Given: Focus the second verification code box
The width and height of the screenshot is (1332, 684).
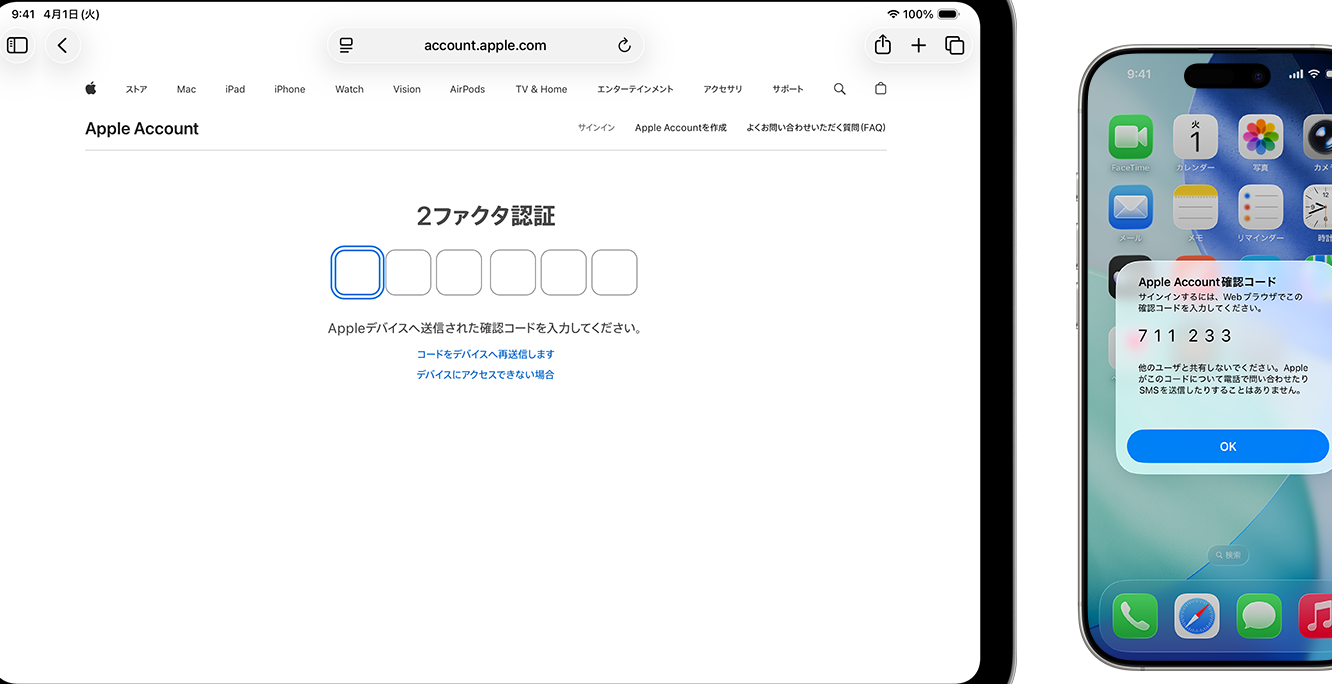Looking at the screenshot, I should [x=408, y=273].
